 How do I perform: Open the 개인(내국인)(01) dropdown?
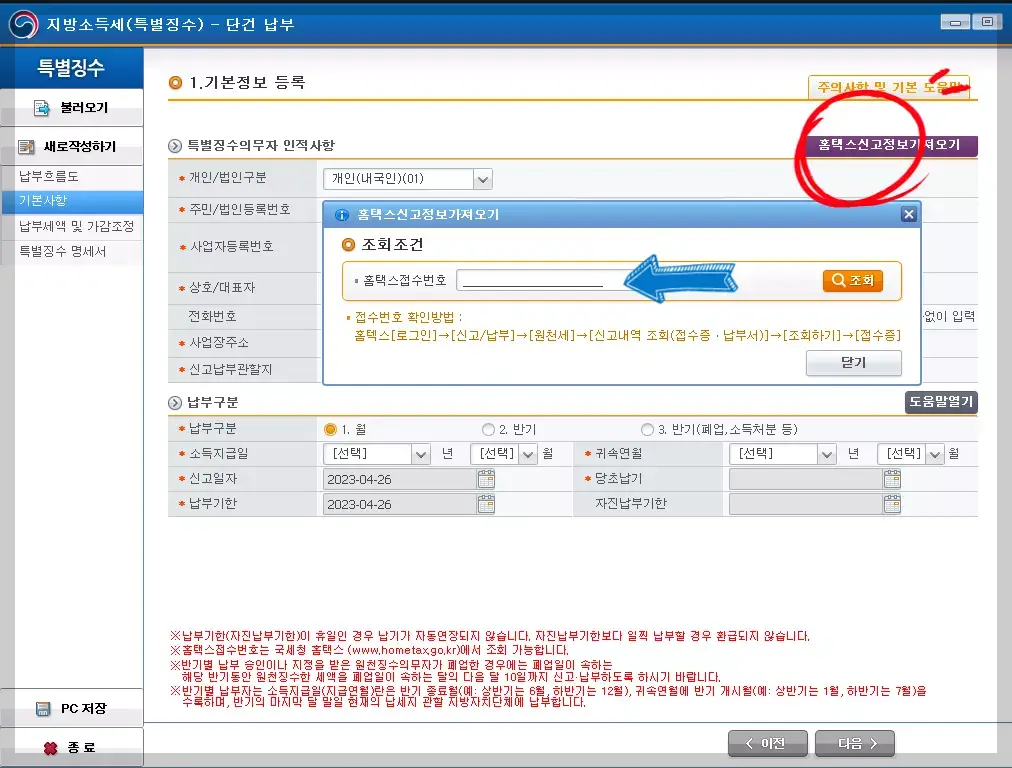[x=483, y=179]
